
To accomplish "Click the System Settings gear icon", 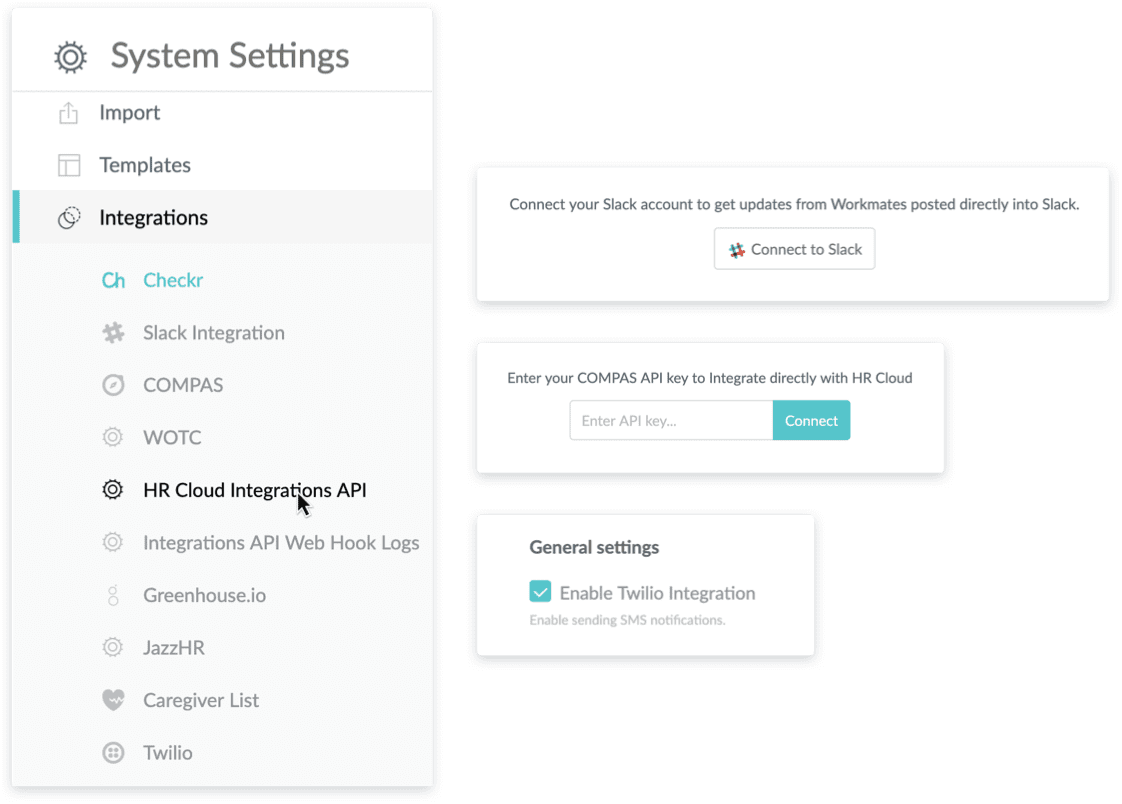I will pyautogui.click(x=69, y=57).
